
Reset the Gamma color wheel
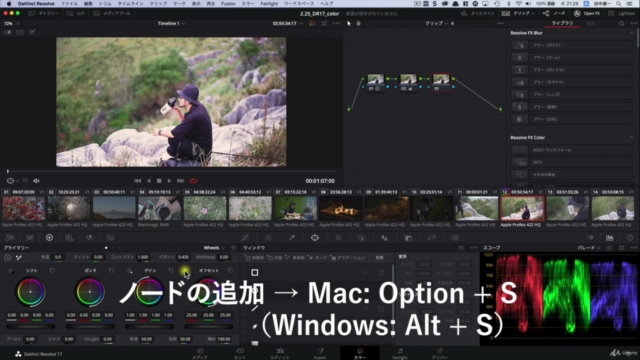(x=111, y=271)
